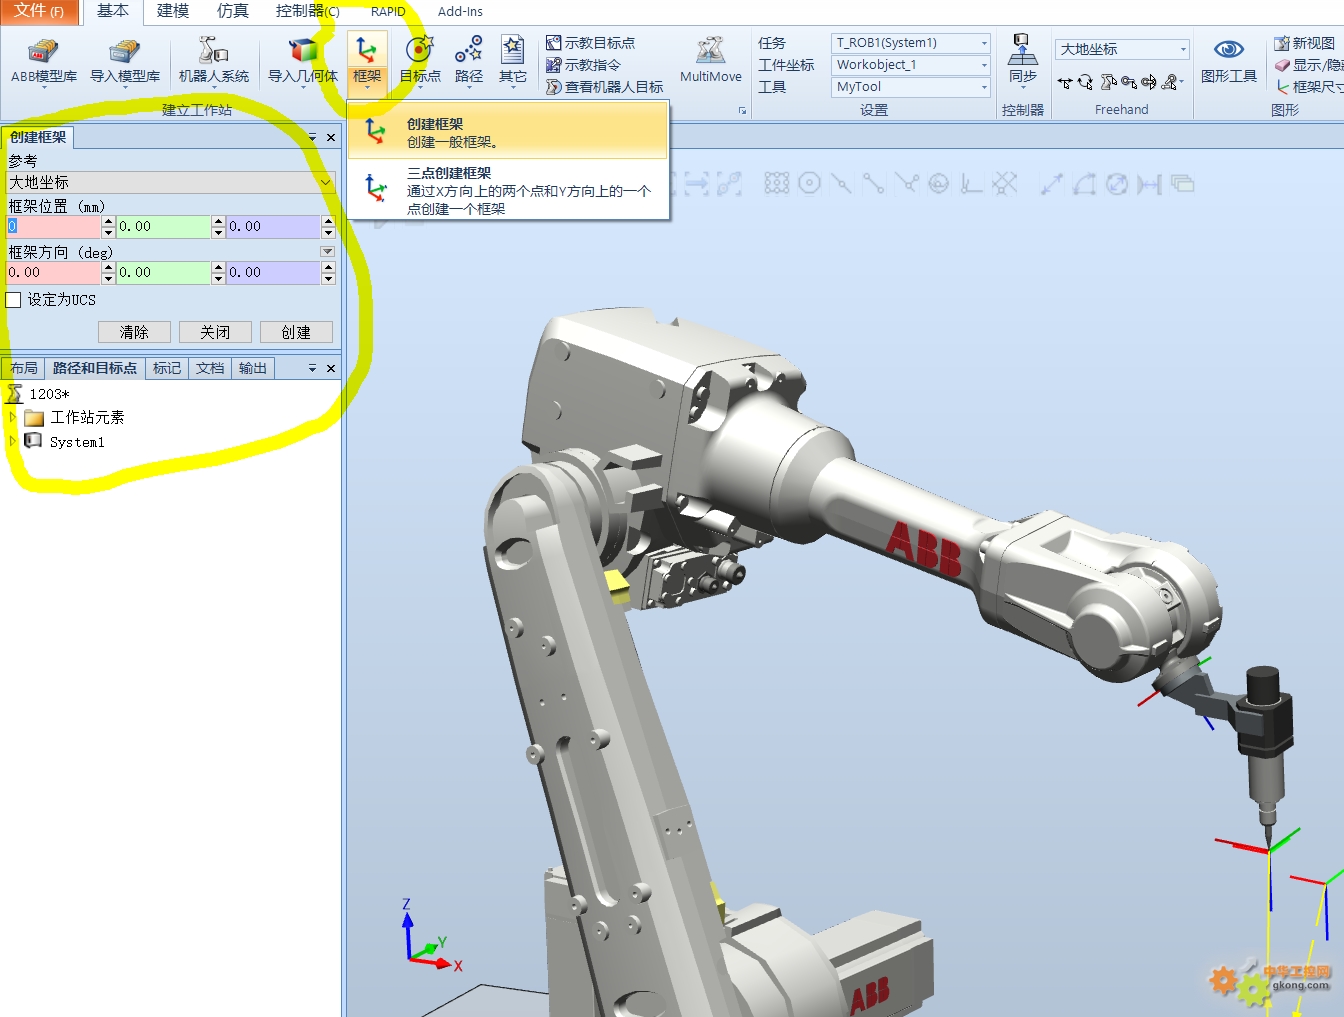Click the Close (关闭) button
This screenshot has height=1017, width=1344.
215,332
